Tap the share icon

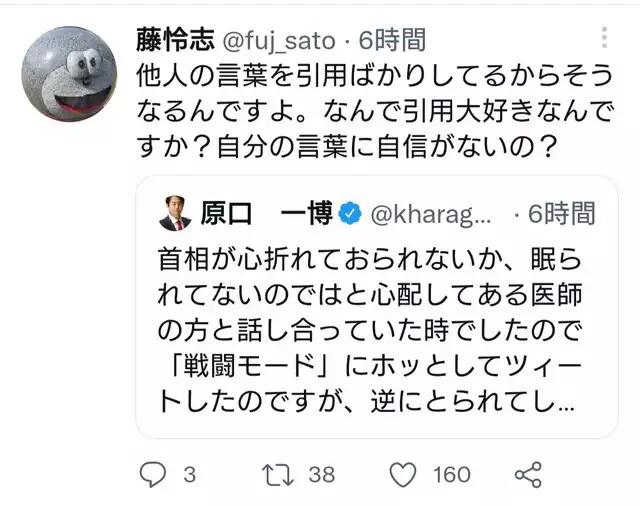click(527, 473)
